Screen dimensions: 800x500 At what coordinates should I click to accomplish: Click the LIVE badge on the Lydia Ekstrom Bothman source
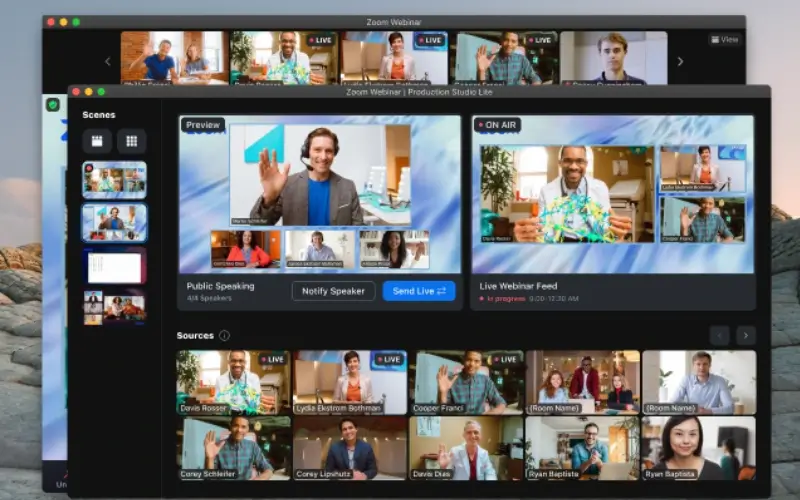(x=389, y=359)
